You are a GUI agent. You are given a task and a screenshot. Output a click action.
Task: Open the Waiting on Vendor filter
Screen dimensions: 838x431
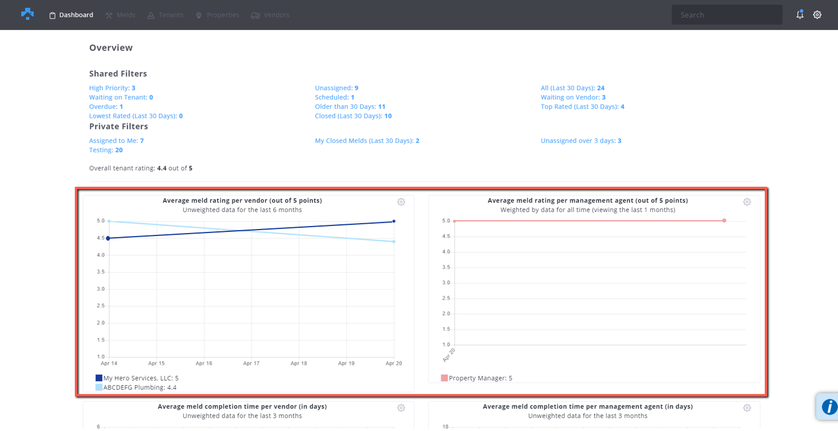click(x=573, y=97)
